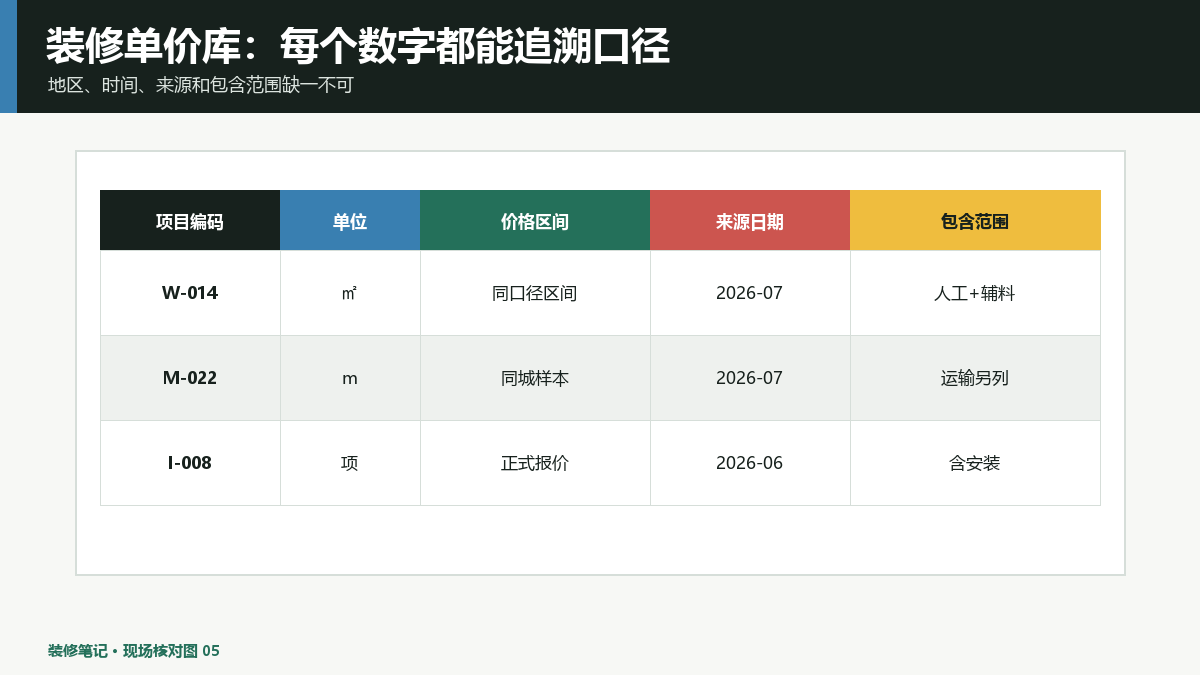Click the 包含范围 column header
The height and width of the screenshot is (675, 1200).
pyautogui.click(x=975, y=220)
